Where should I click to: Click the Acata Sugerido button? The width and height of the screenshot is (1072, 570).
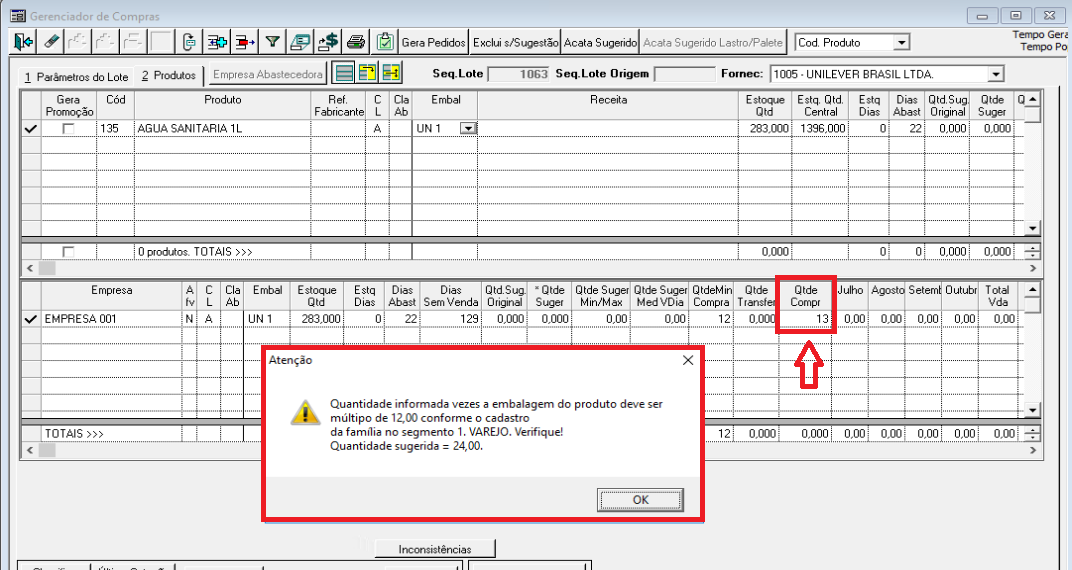click(600, 42)
